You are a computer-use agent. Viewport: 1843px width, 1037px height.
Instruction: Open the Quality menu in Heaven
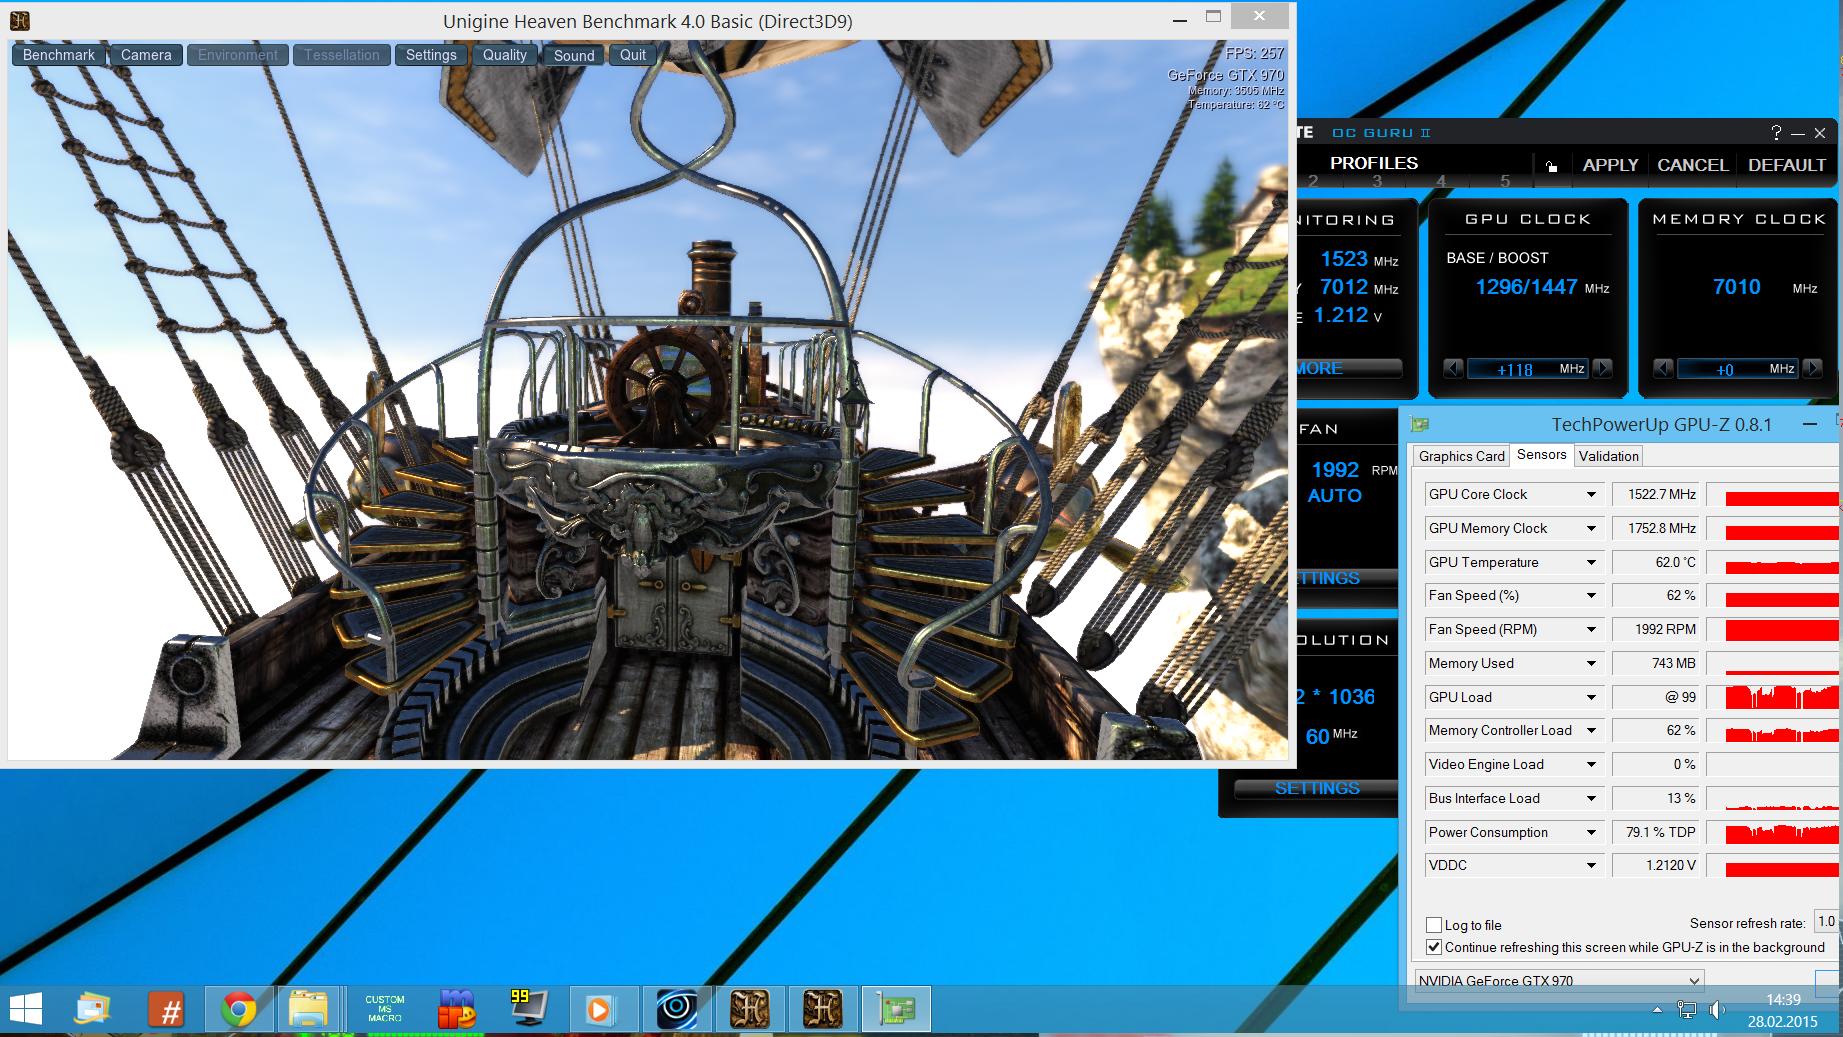click(x=505, y=55)
